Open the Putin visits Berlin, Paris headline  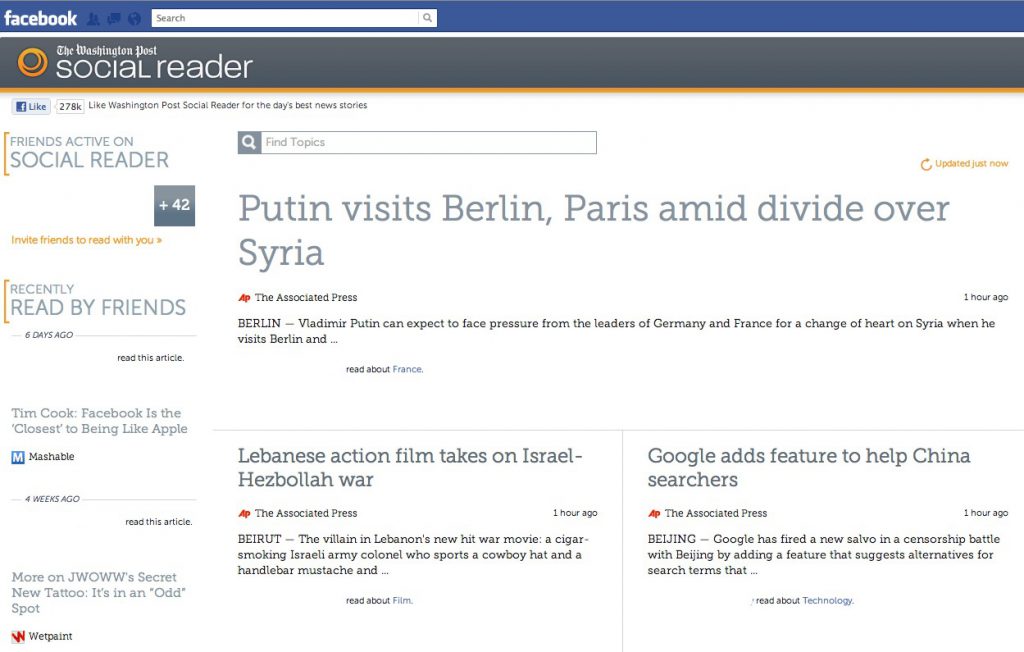click(593, 230)
